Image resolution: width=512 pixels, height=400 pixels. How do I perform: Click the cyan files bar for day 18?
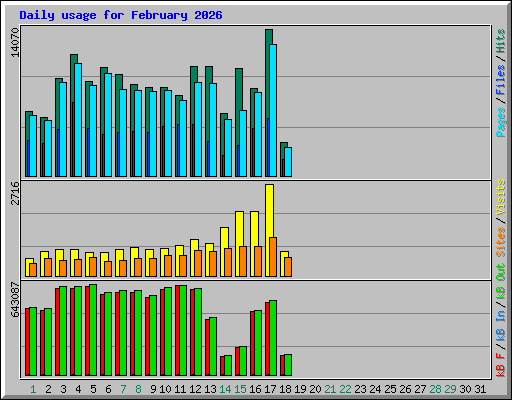[288, 162]
